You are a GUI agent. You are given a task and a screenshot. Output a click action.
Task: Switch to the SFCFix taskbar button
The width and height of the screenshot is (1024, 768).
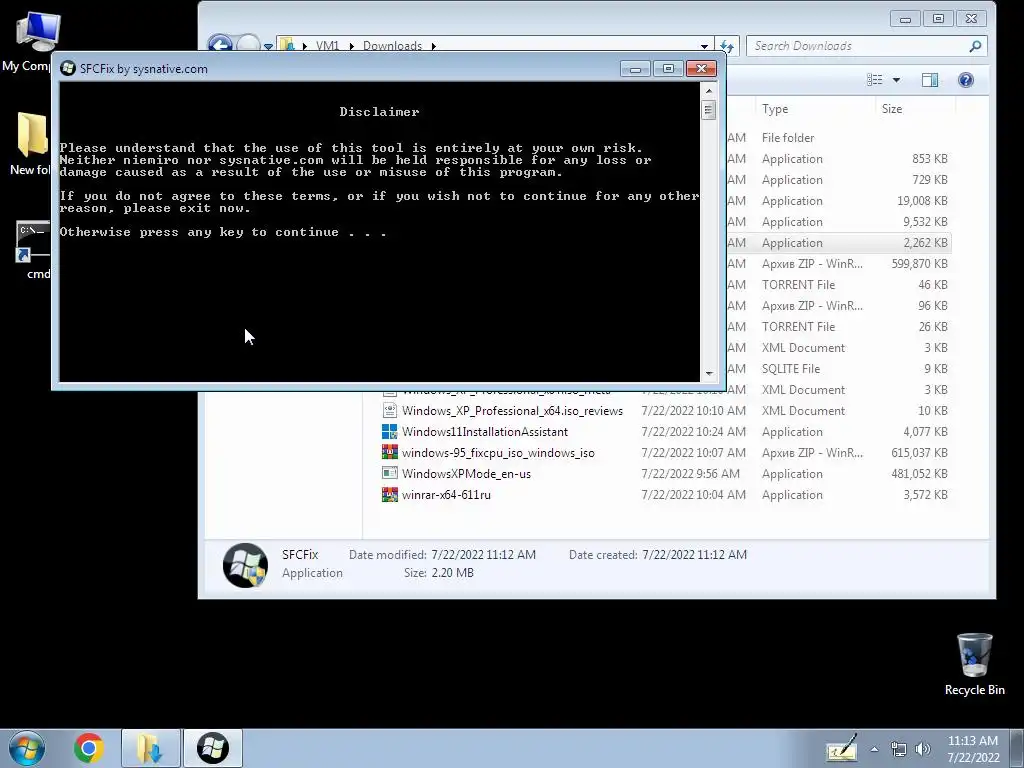(x=212, y=748)
